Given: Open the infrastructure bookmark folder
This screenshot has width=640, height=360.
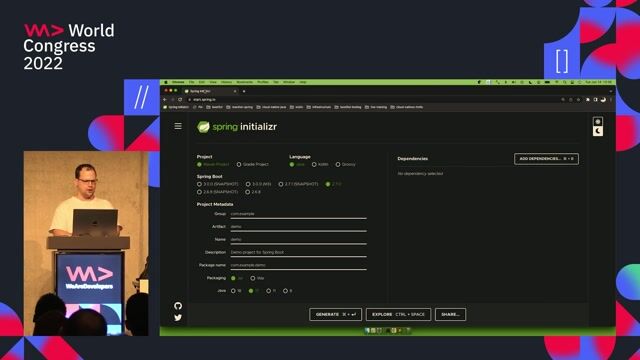Looking at the screenshot, I should pos(319,107).
